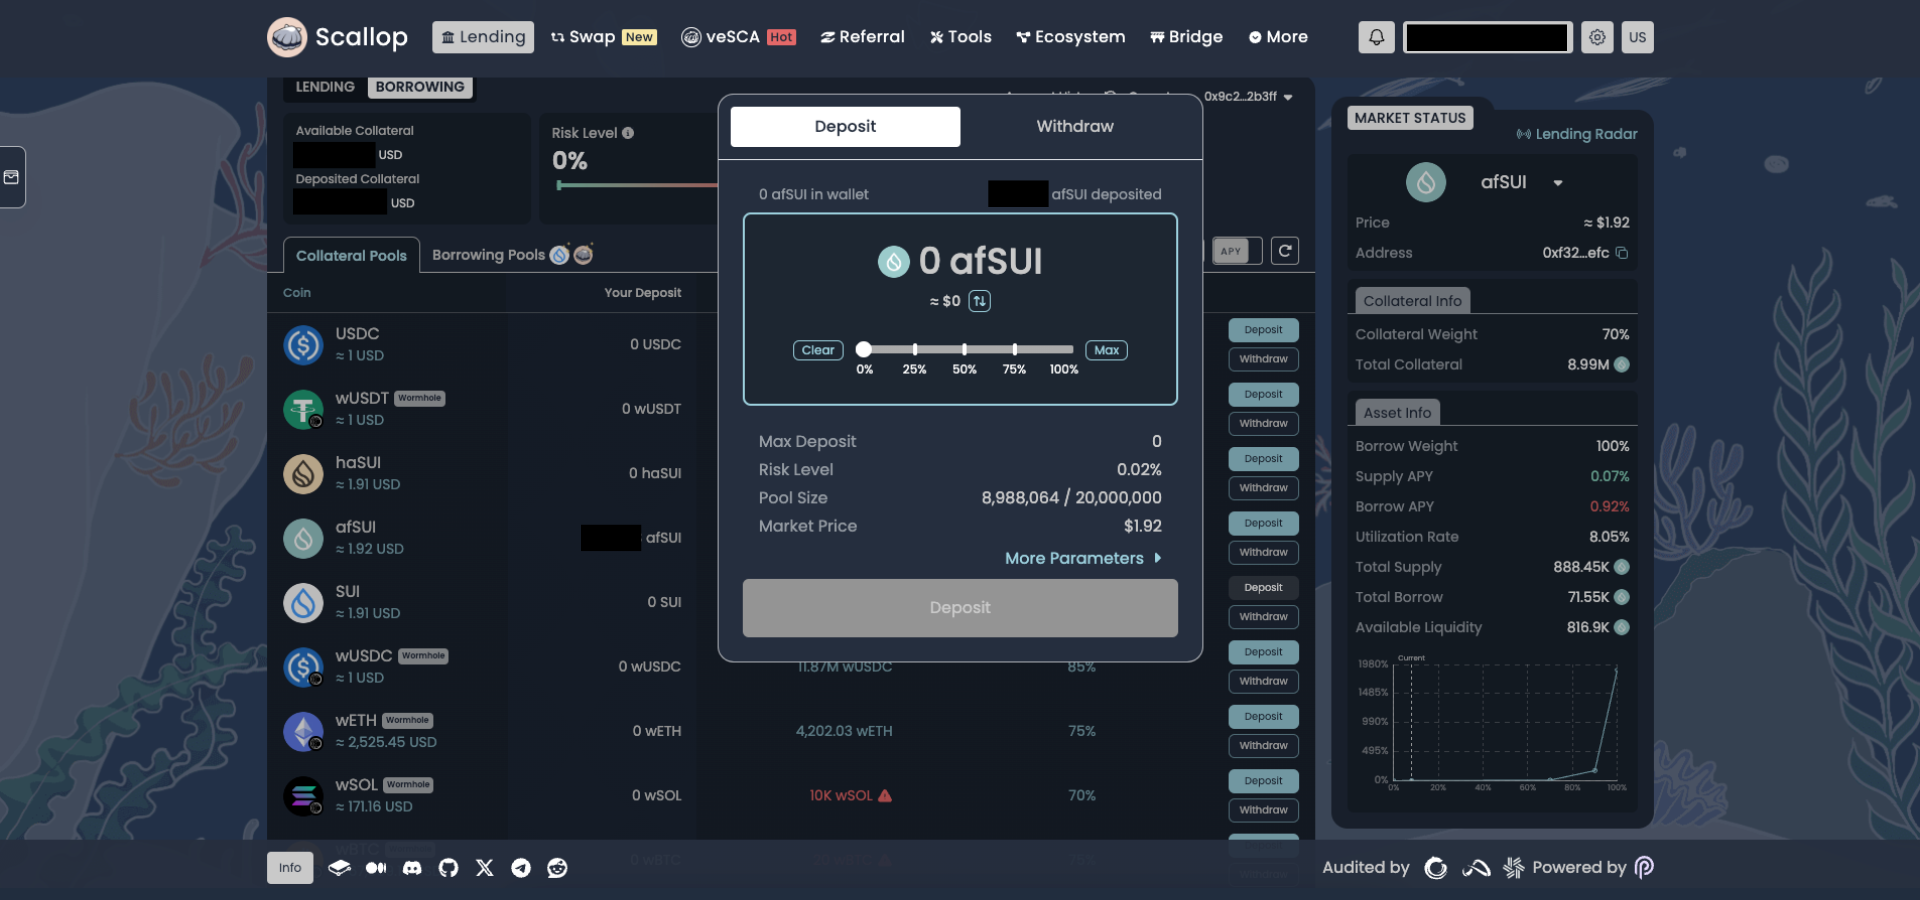Click the wETH coin icon
The width and height of the screenshot is (1920, 900).
pyautogui.click(x=303, y=732)
